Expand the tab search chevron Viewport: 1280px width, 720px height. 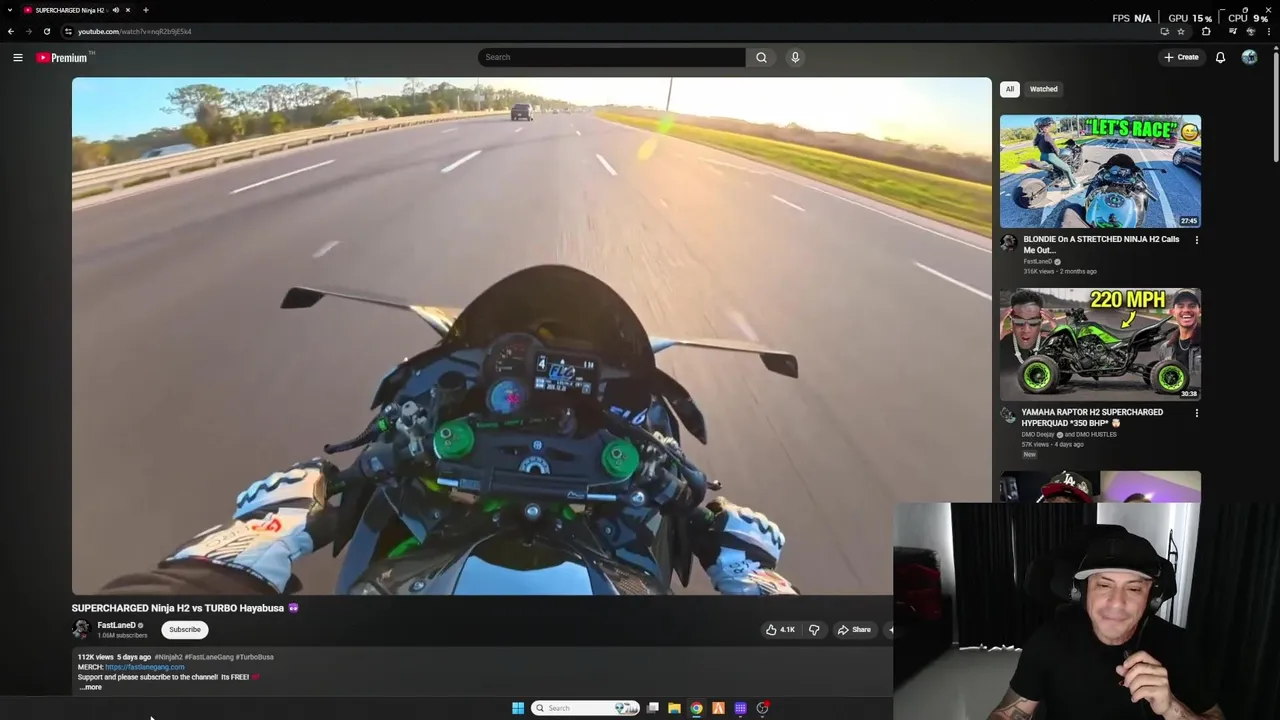[11, 10]
